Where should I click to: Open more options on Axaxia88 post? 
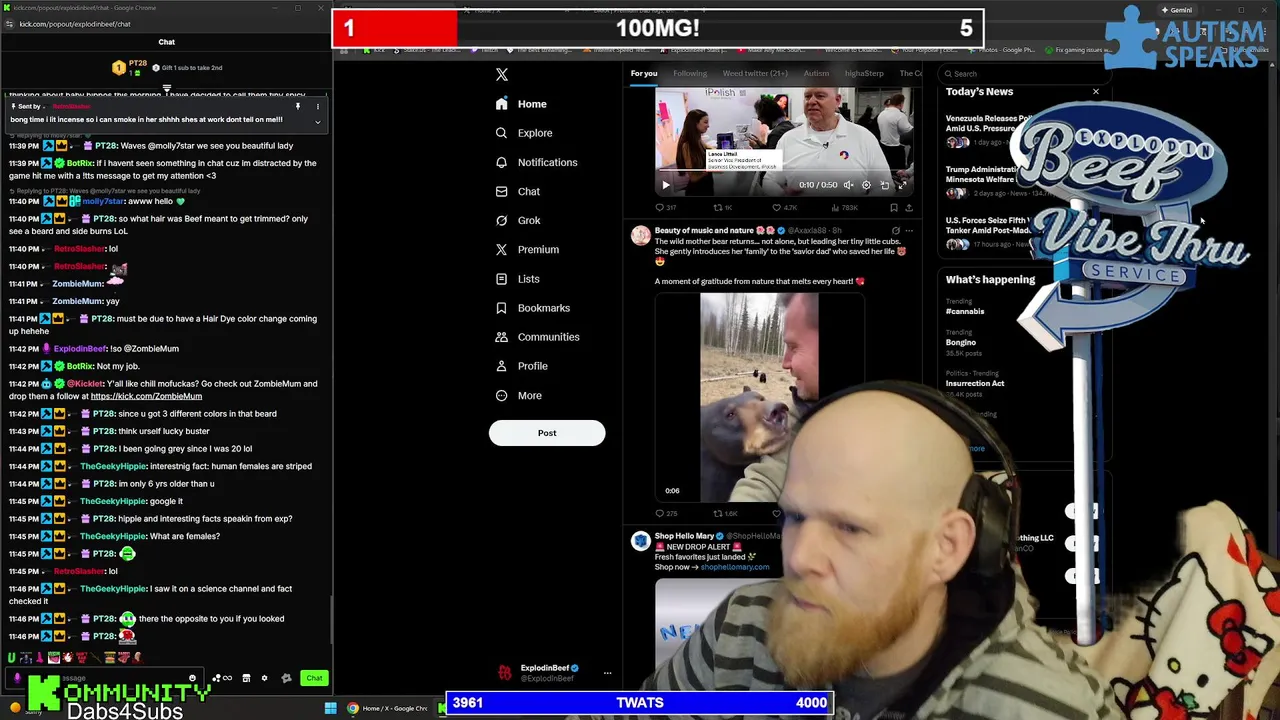coord(909,231)
